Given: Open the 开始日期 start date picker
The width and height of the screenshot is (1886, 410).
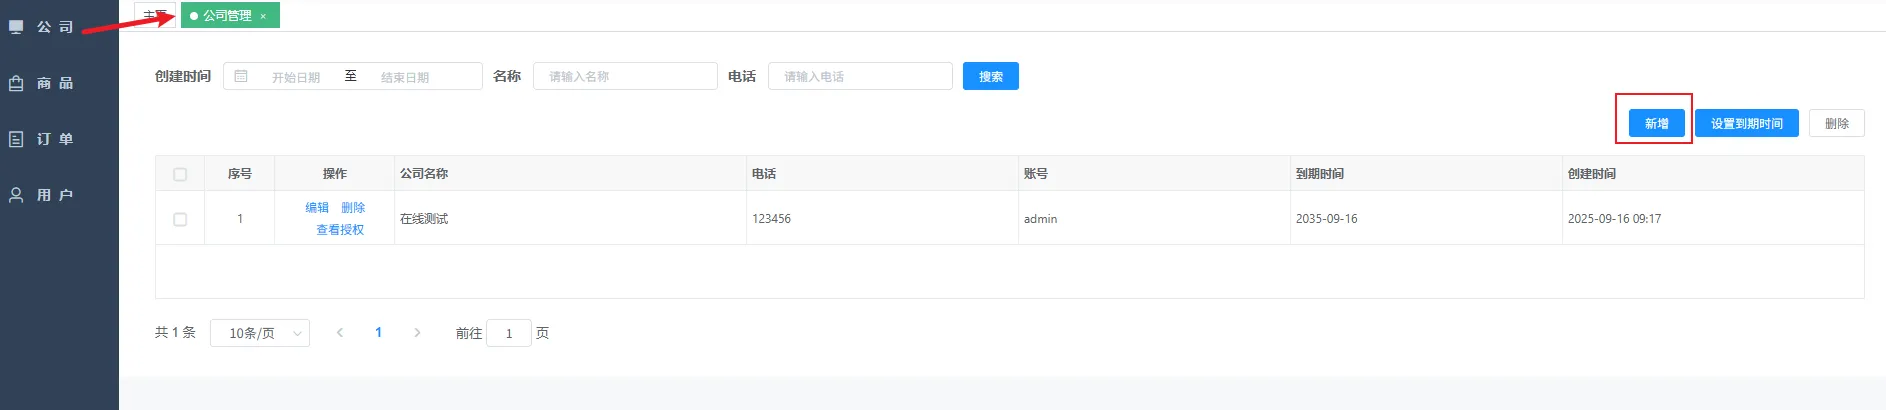Looking at the screenshot, I should pyautogui.click(x=296, y=77).
